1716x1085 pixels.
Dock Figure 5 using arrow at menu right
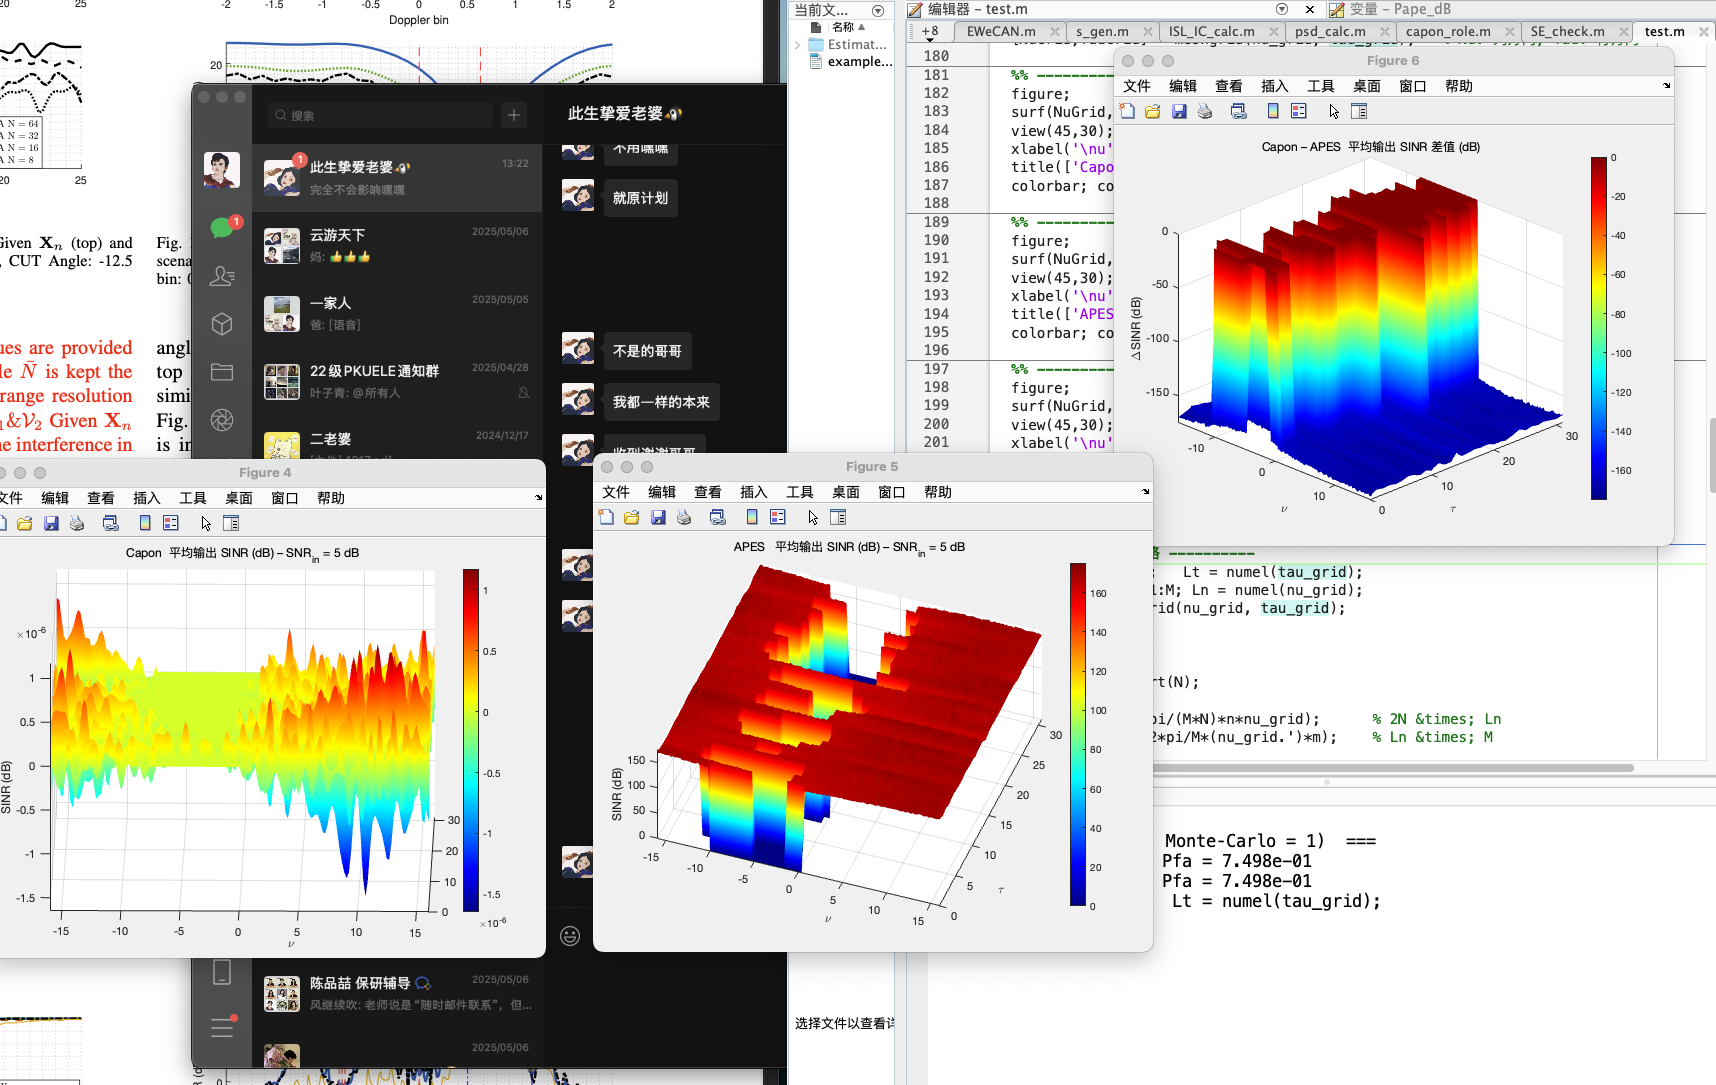[x=1146, y=492]
